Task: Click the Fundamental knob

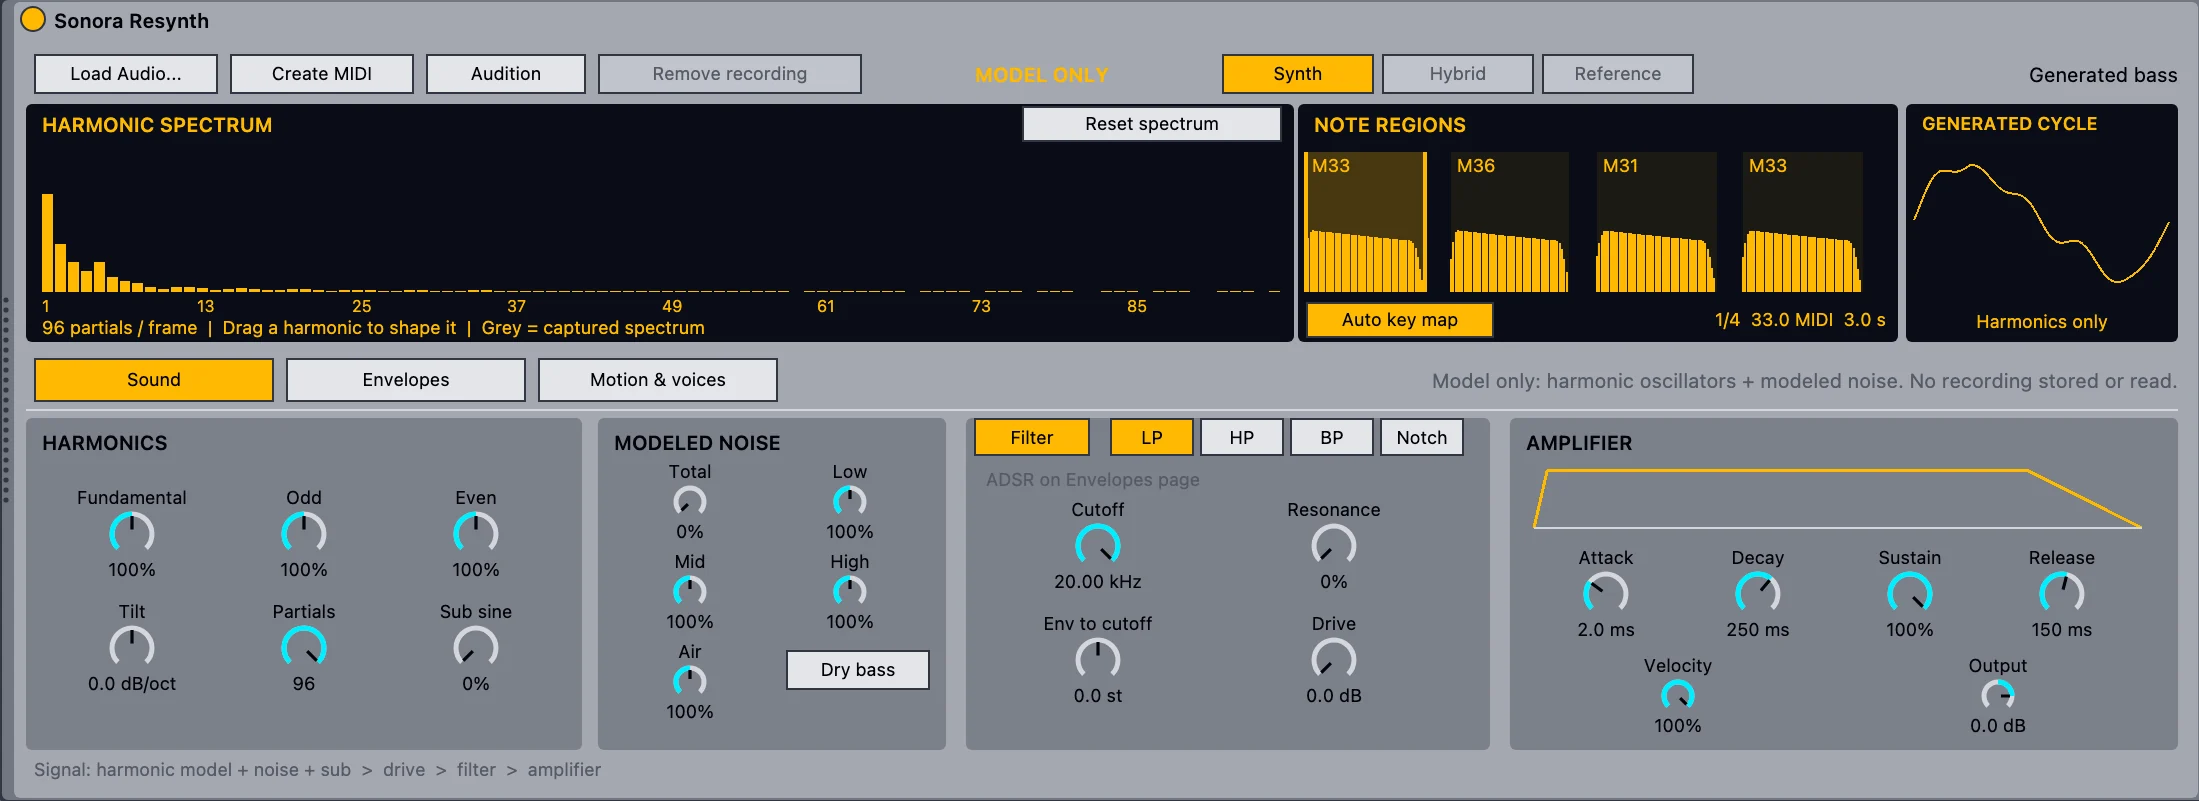Action: click(132, 533)
